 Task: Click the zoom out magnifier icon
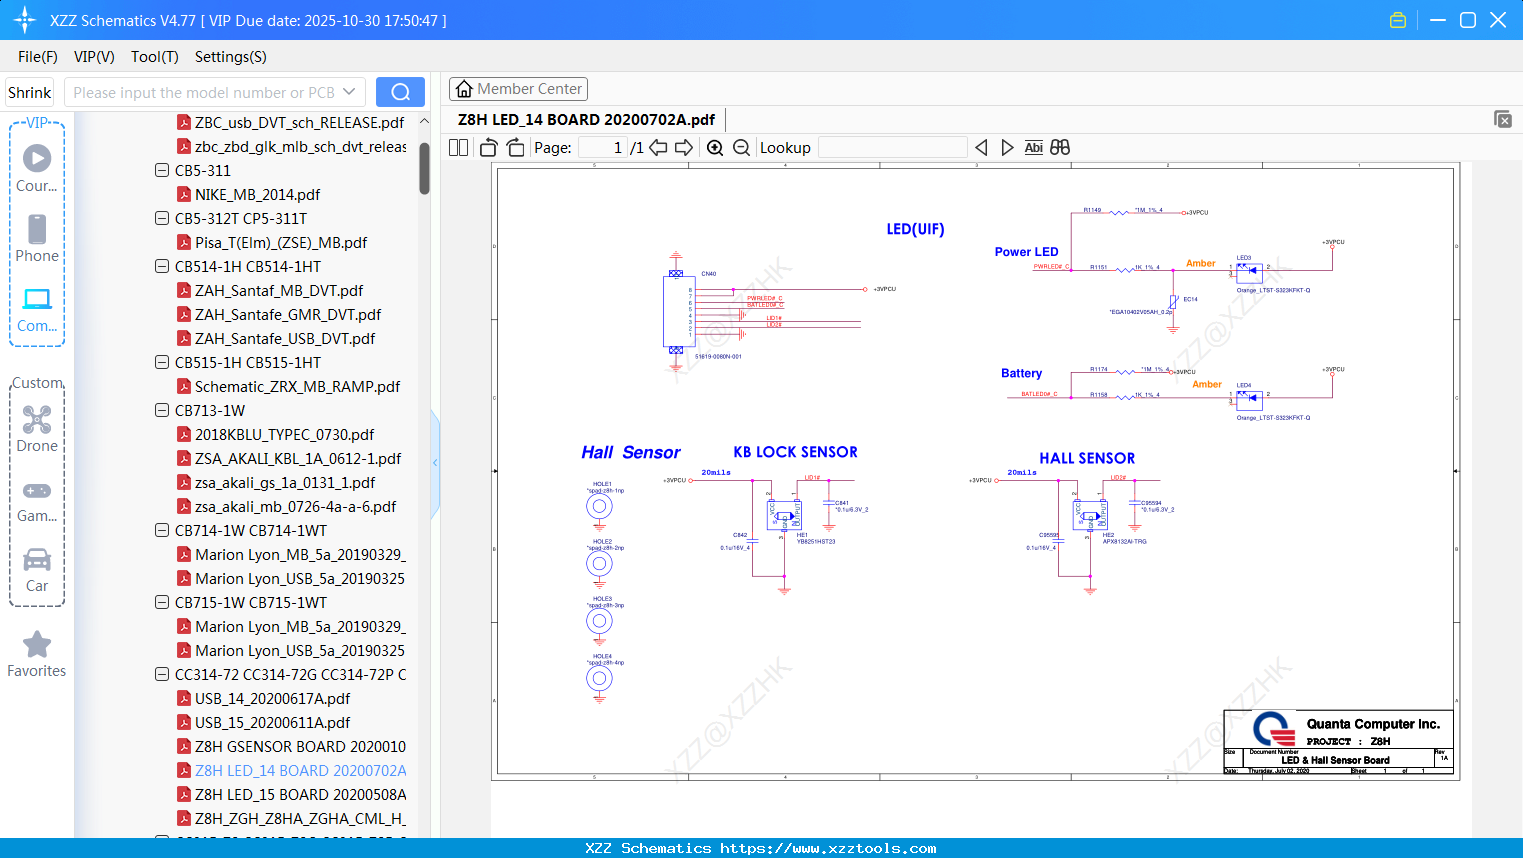(741, 148)
